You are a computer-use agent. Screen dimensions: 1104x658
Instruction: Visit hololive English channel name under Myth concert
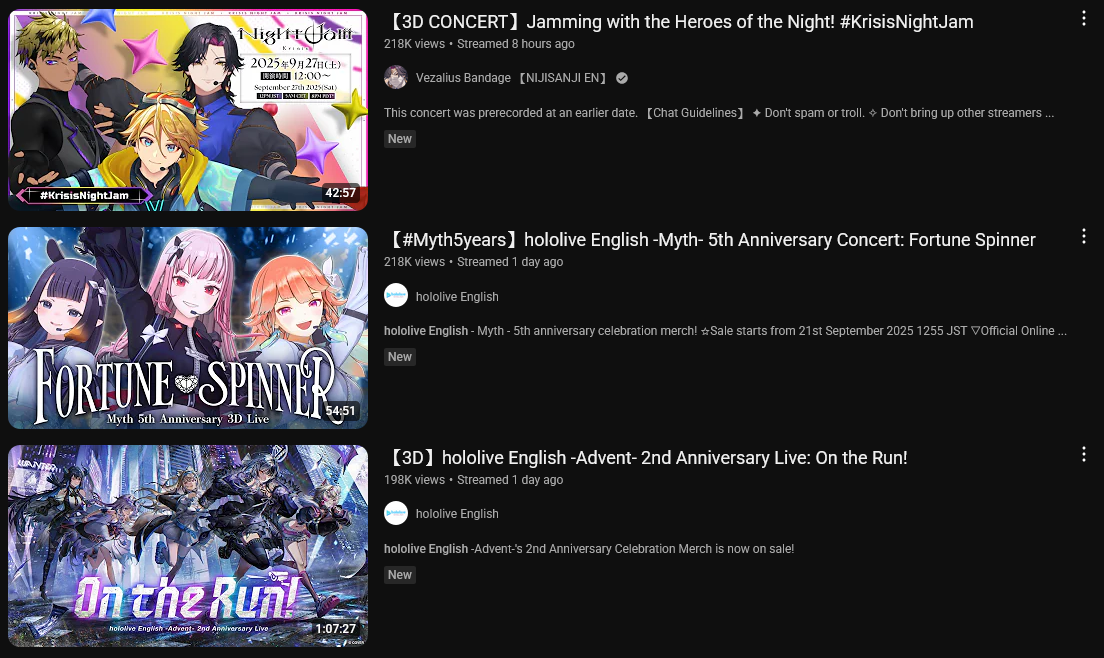click(457, 297)
